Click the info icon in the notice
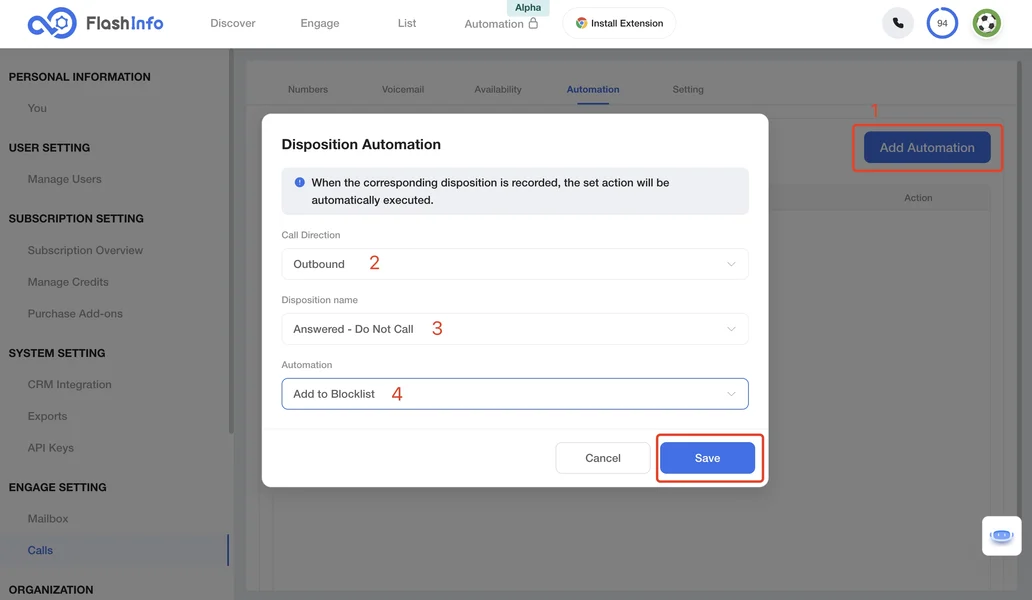The width and height of the screenshot is (1032, 600). [299, 182]
